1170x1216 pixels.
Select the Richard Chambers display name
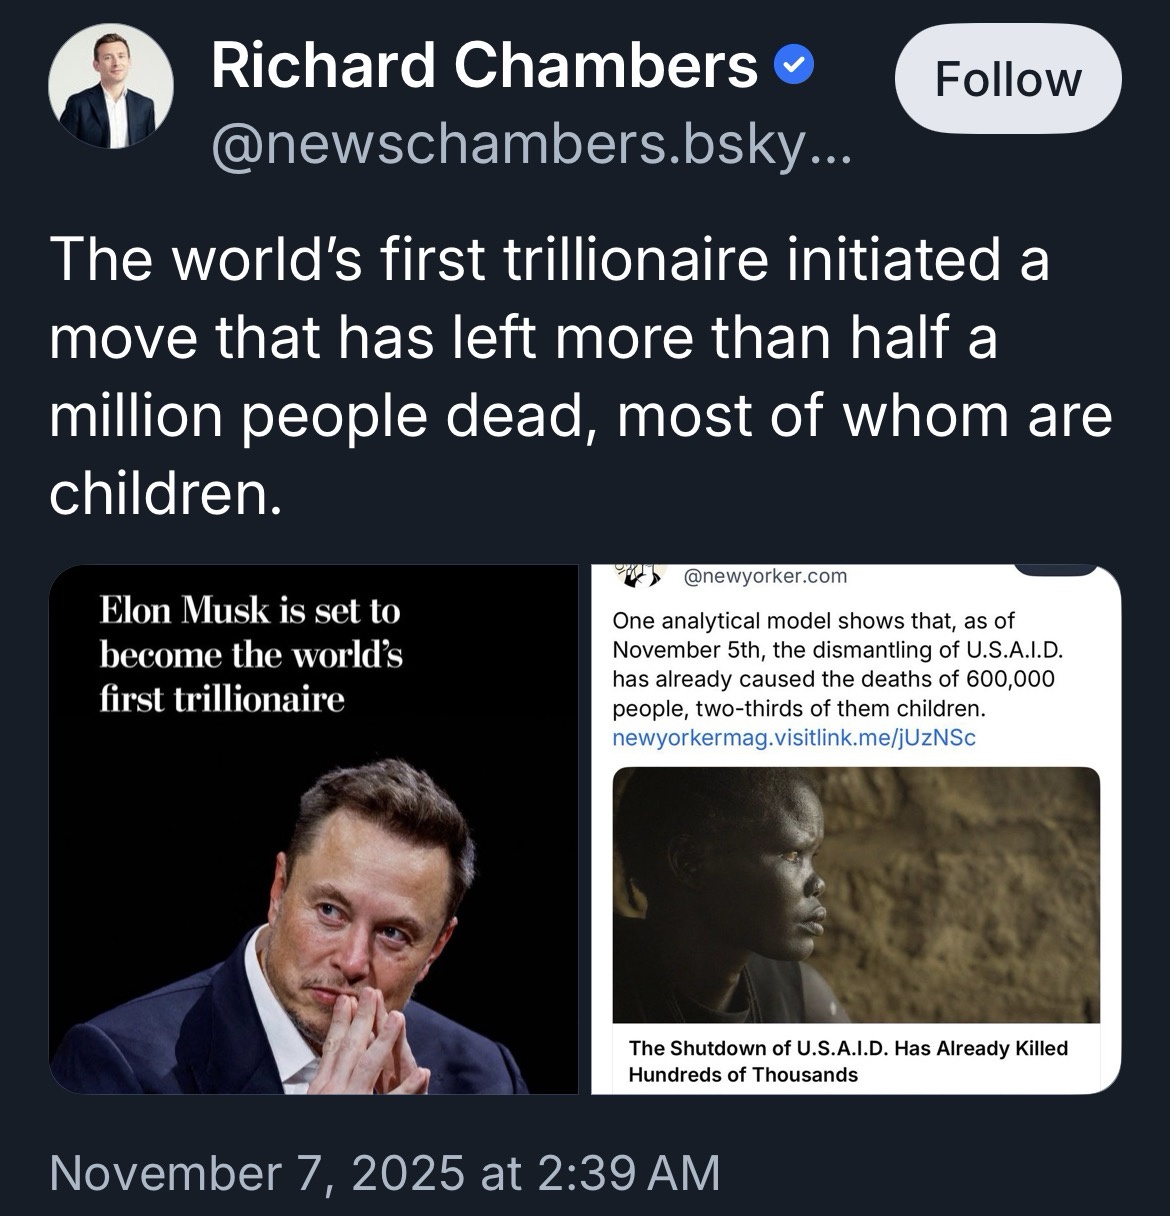click(x=484, y=66)
